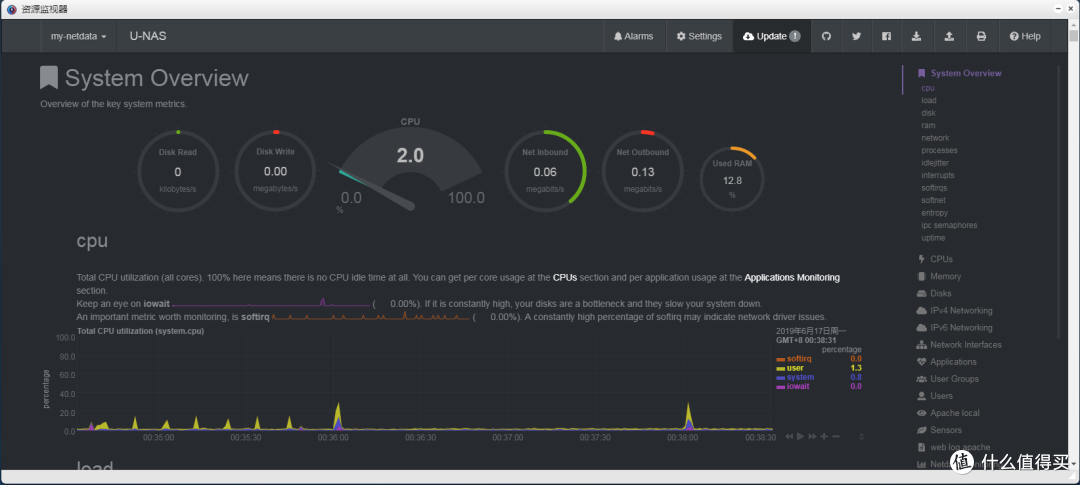Open Memory section in sidebar
1080x485 pixels.
945,276
